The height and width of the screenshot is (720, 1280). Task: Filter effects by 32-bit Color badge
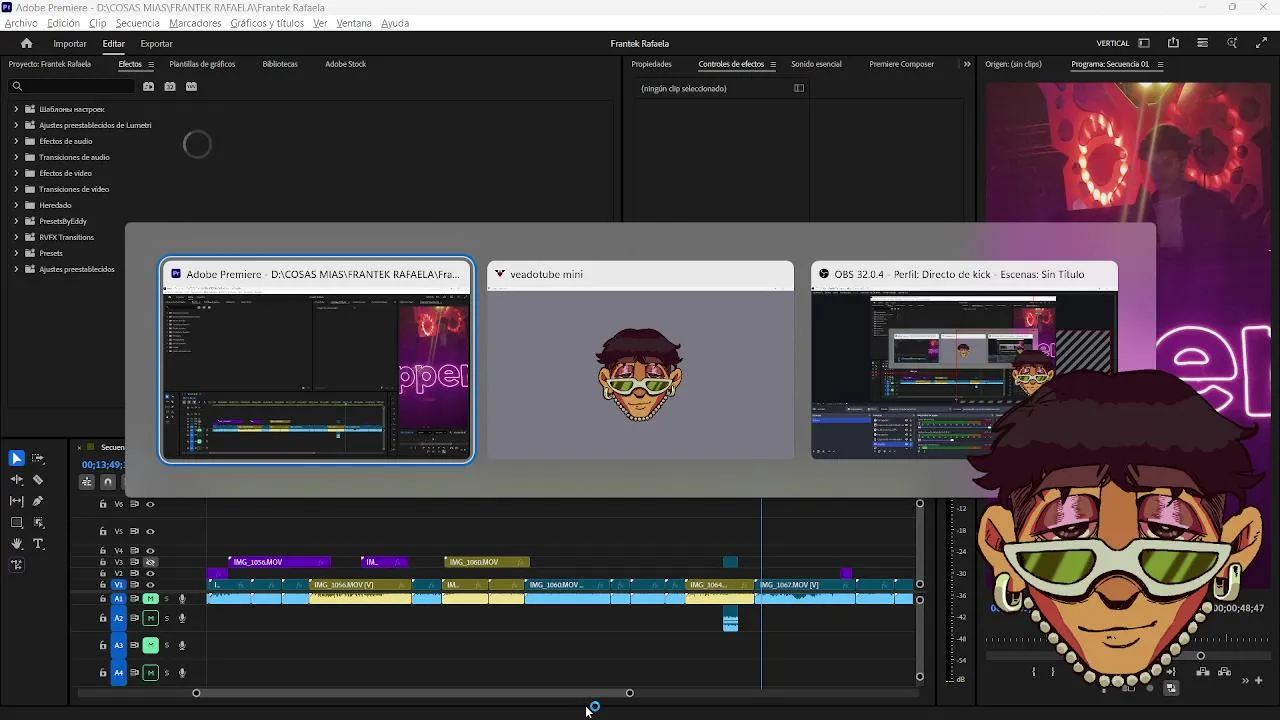(170, 87)
